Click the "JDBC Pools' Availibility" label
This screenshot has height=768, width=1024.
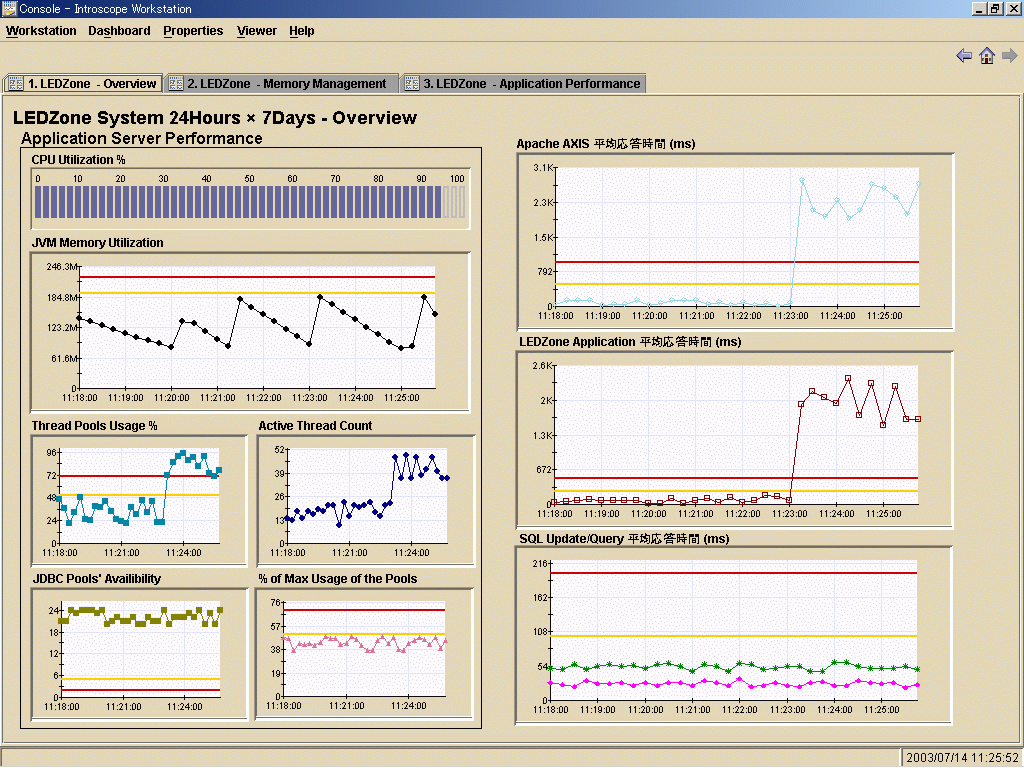[96, 579]
